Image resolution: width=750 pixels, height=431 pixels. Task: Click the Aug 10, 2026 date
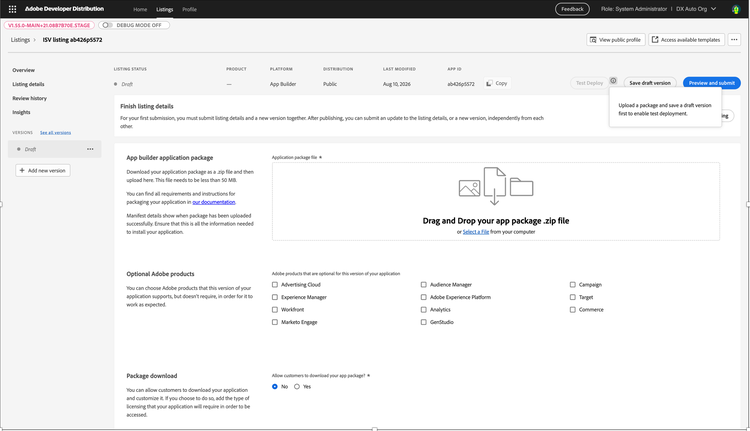(x=397, y=84)
